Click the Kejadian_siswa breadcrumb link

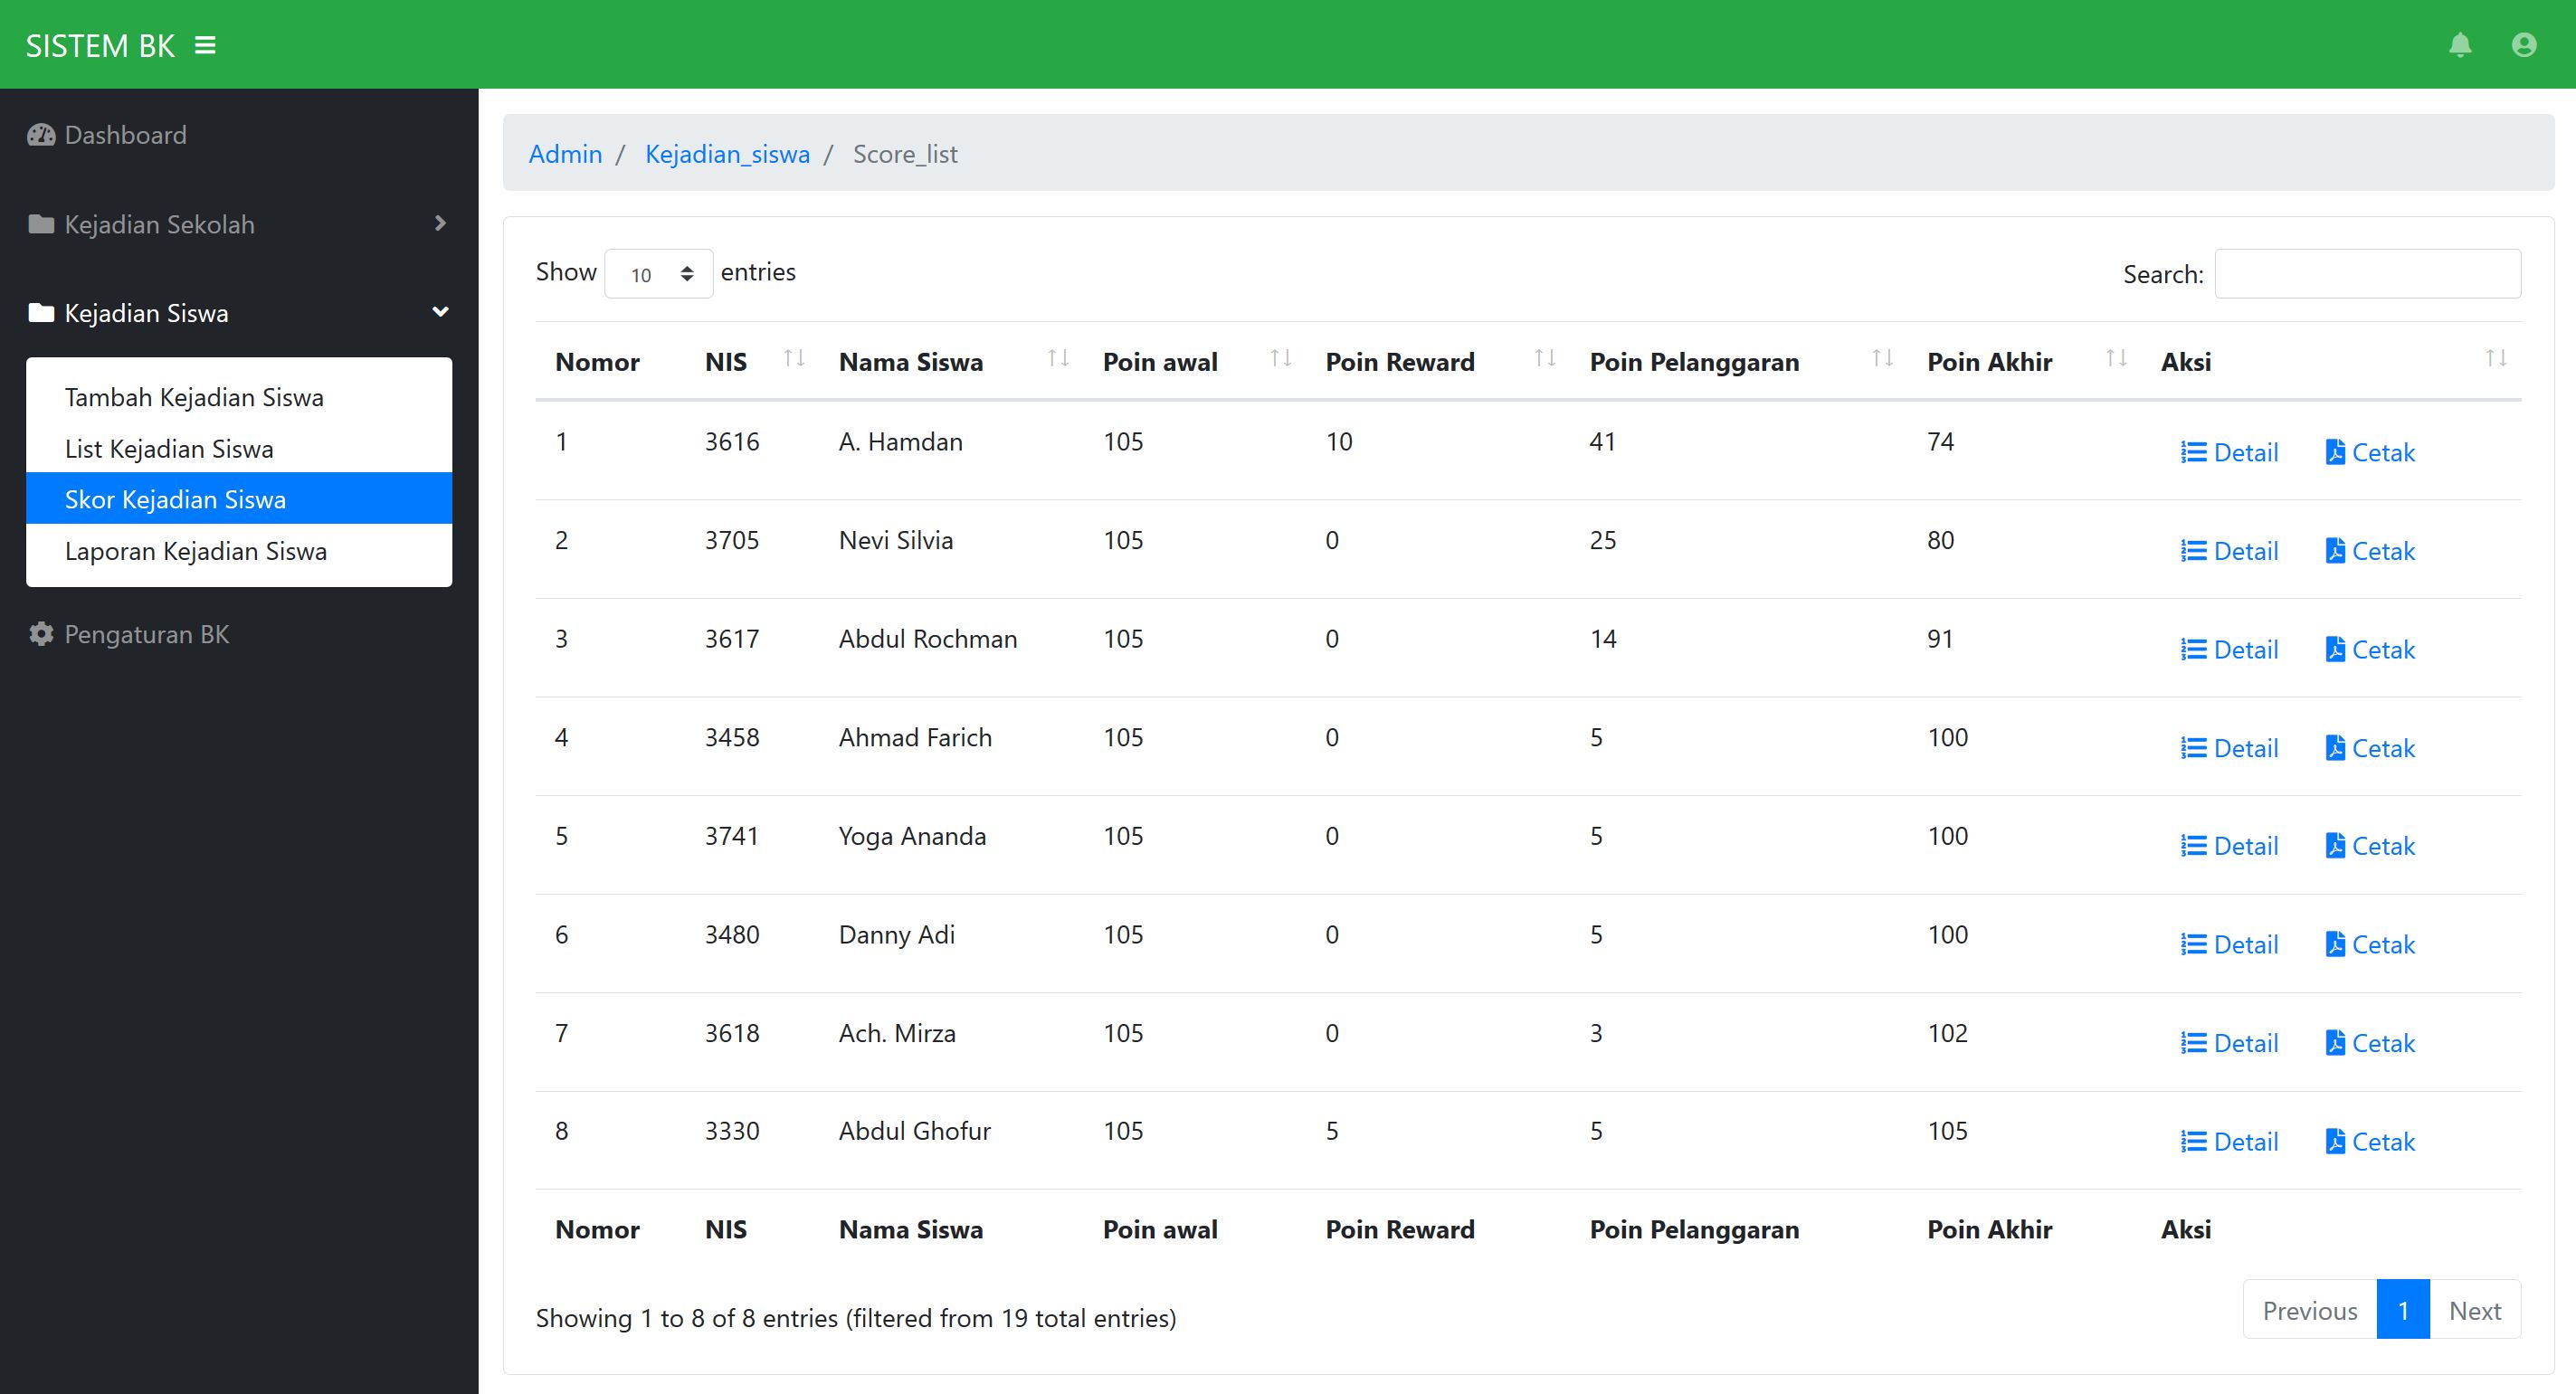tap(727, 154)
